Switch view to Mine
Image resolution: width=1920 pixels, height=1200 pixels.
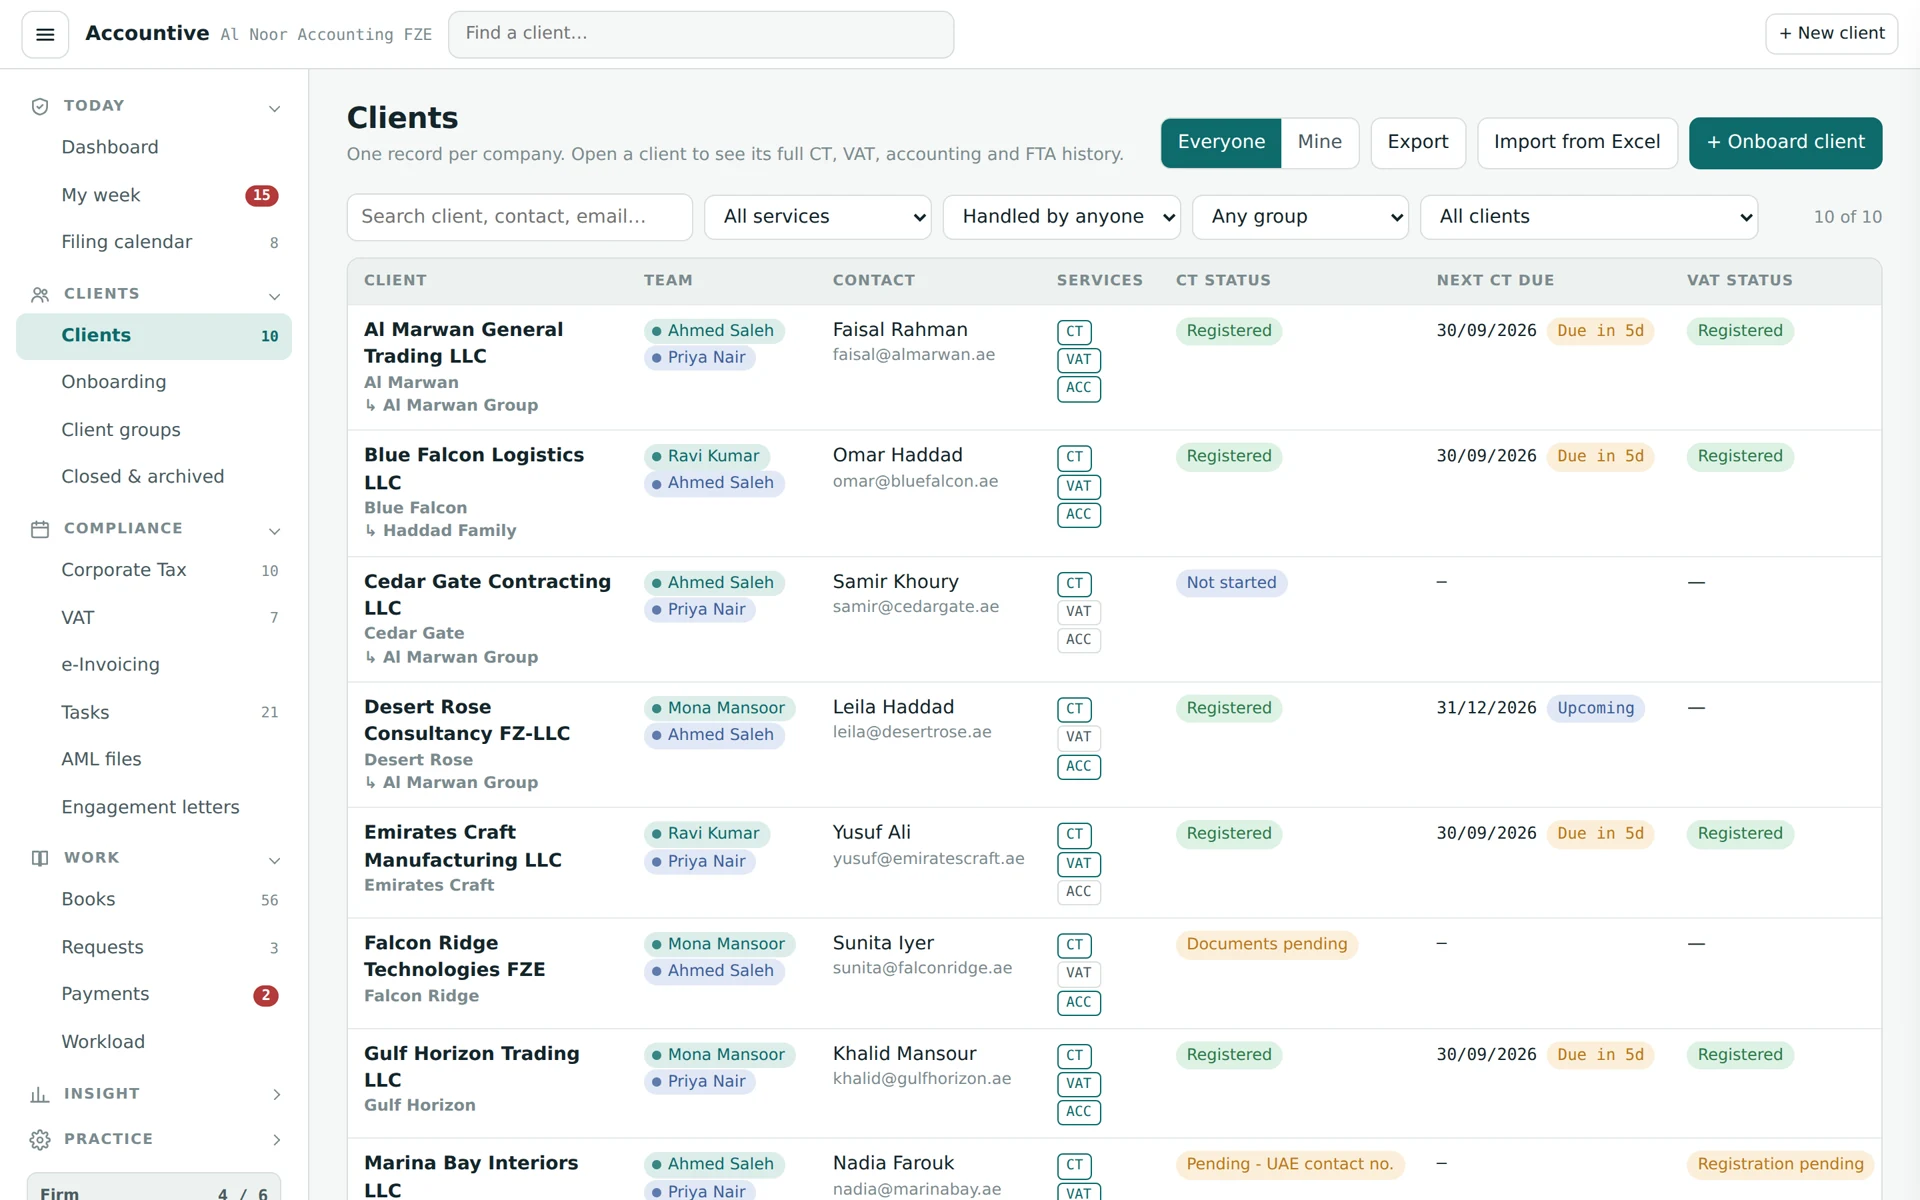tap(1319, 142)
